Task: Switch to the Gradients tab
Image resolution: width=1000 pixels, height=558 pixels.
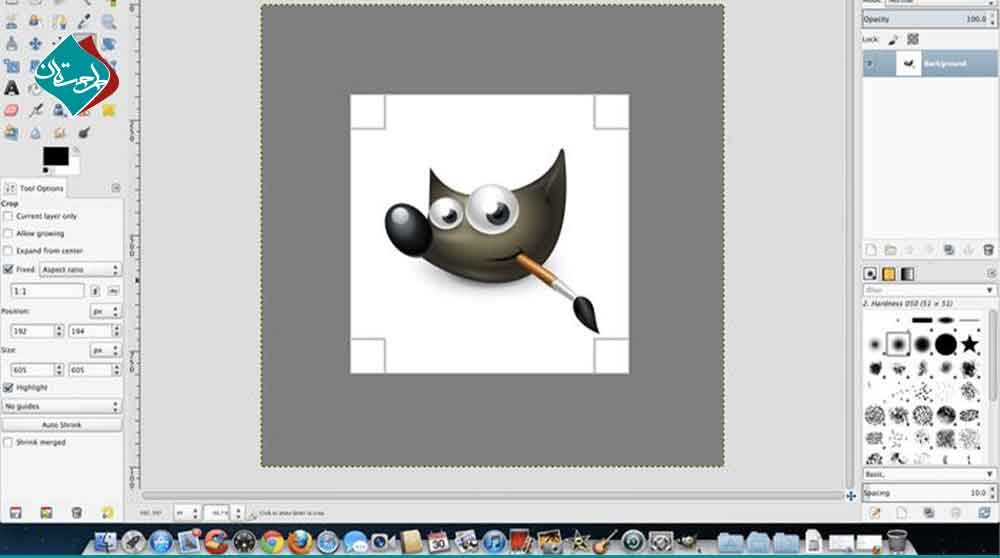Action: pos(908,274)
